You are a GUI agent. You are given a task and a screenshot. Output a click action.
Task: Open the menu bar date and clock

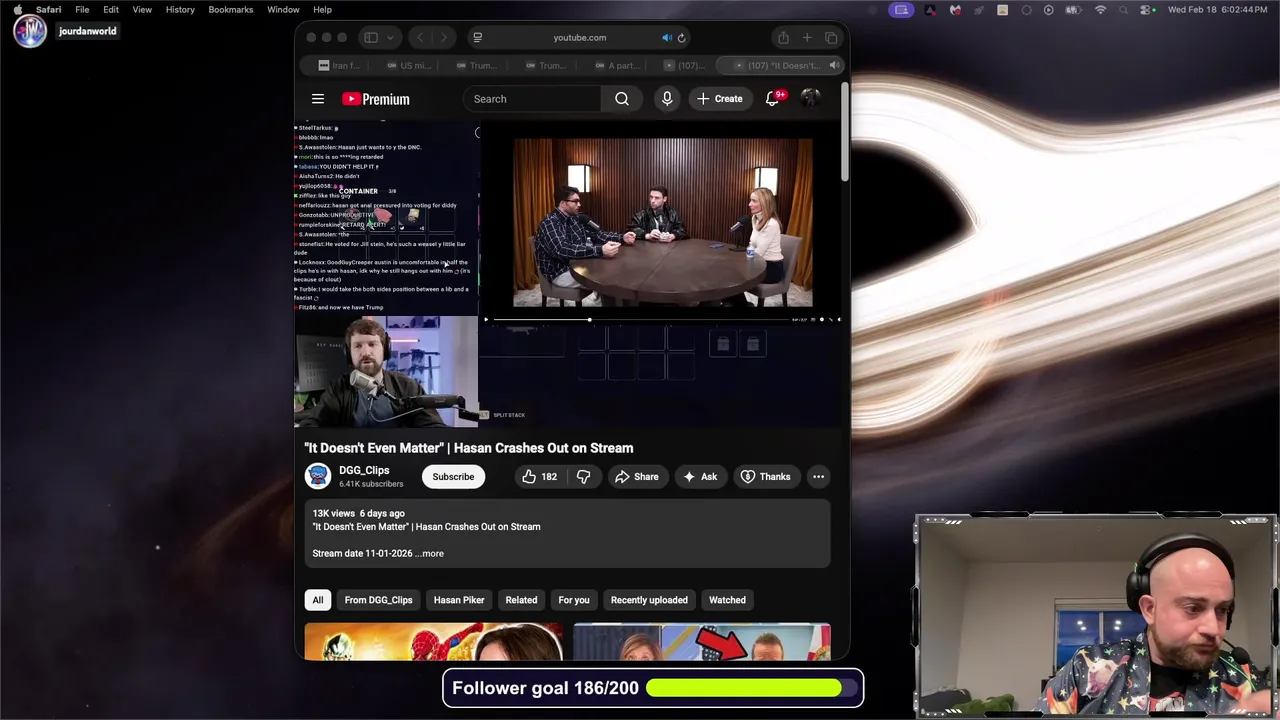[x=1216, y=10]
